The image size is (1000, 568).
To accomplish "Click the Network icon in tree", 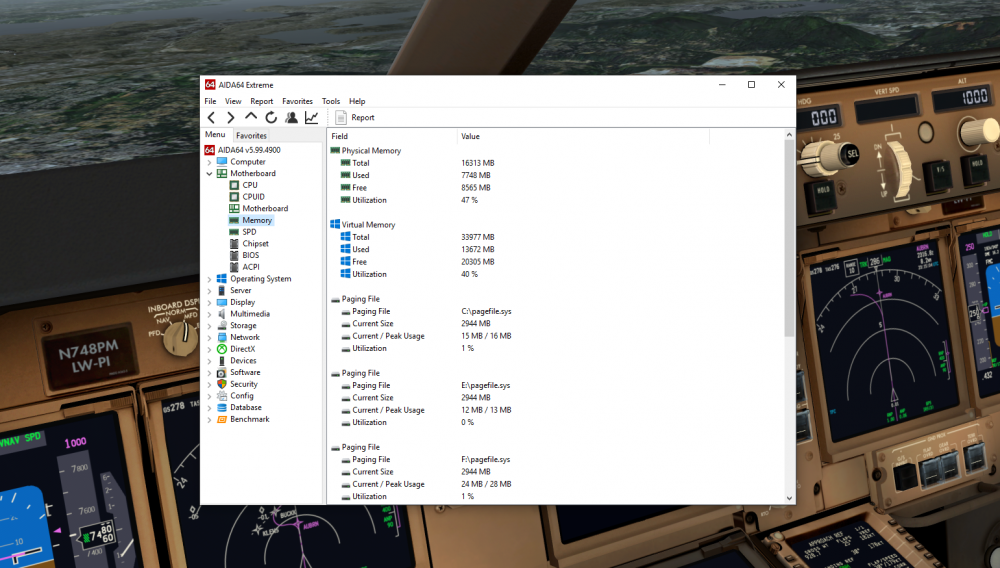I will 222,337.
